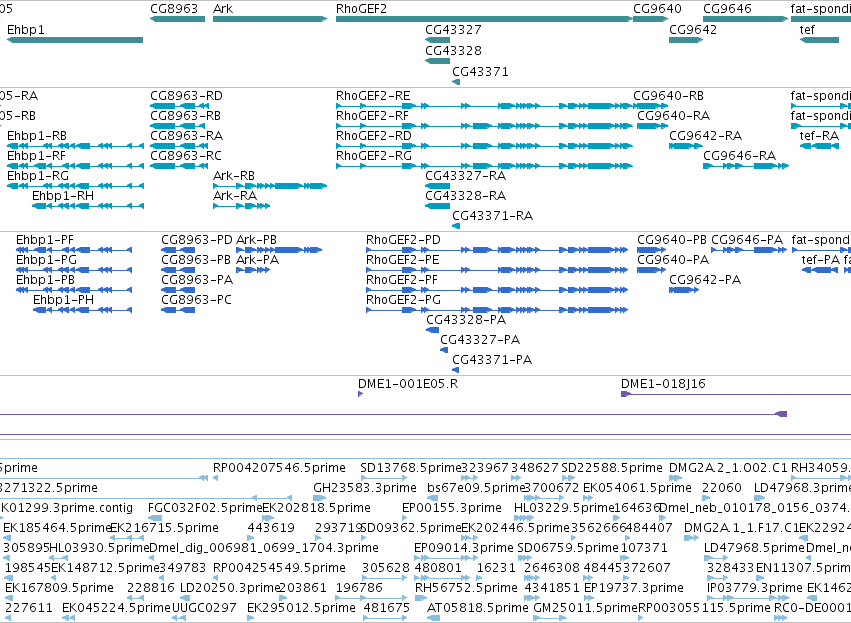
Task: Select the Ark-PA protein feature
Action: coord(253,270)
